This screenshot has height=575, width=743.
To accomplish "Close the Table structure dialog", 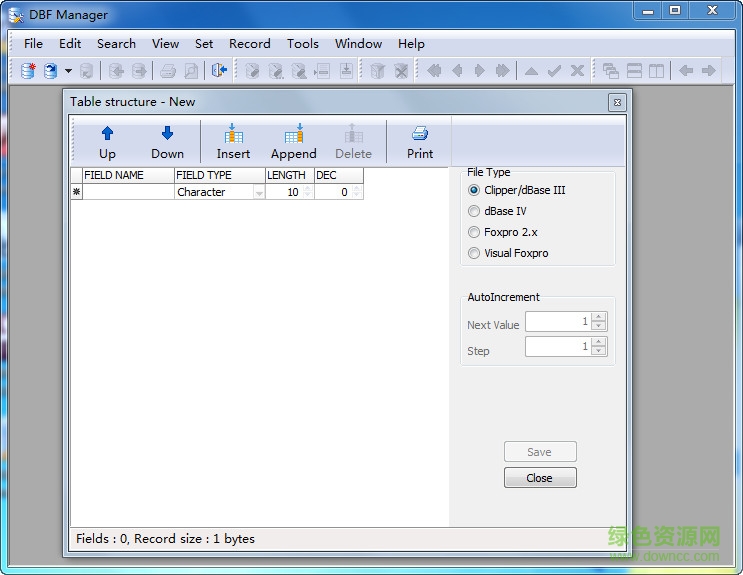I will pos(617,102).
